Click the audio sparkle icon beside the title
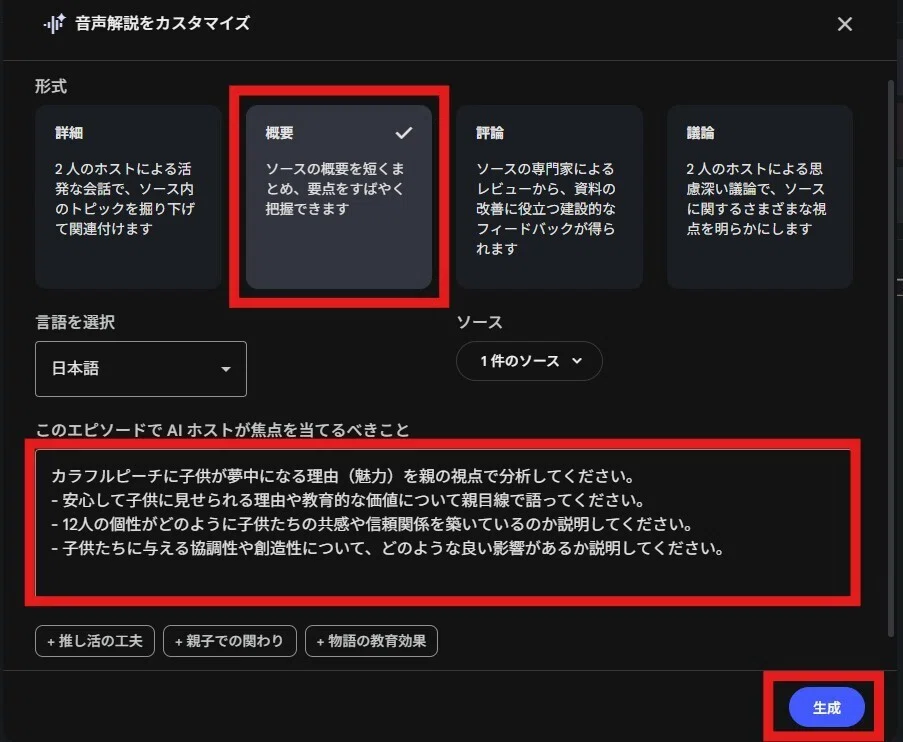903x742 pixels. click(55, 24)
